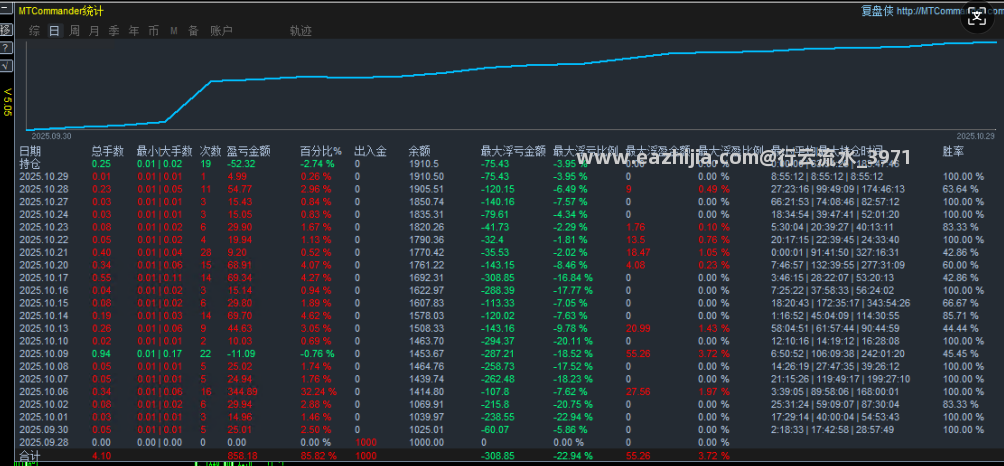Image resolution: width=1004 pixels, height=466 pixels.
Task: Click the image translate scan icon
Action: 976,18
